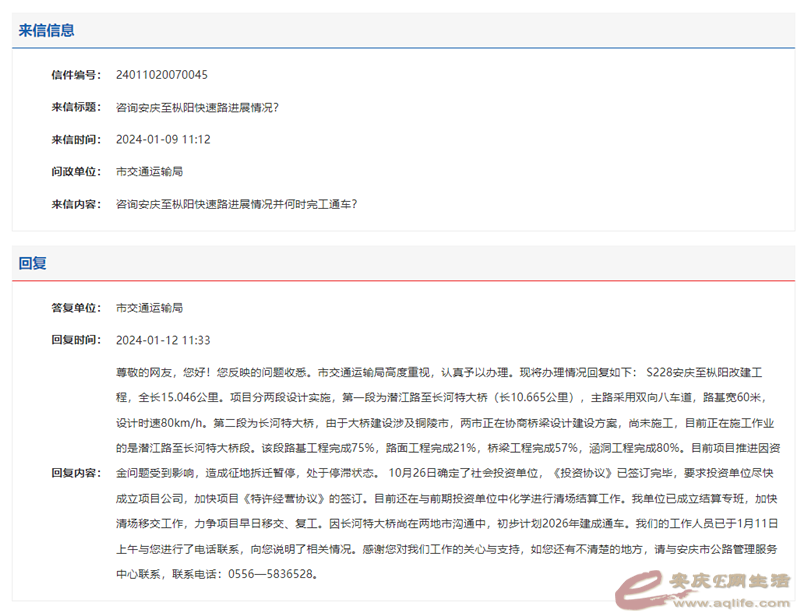Select the 来信标题 label
The height and width of the screenshot is (616, 800).
(x=76, y=107)
